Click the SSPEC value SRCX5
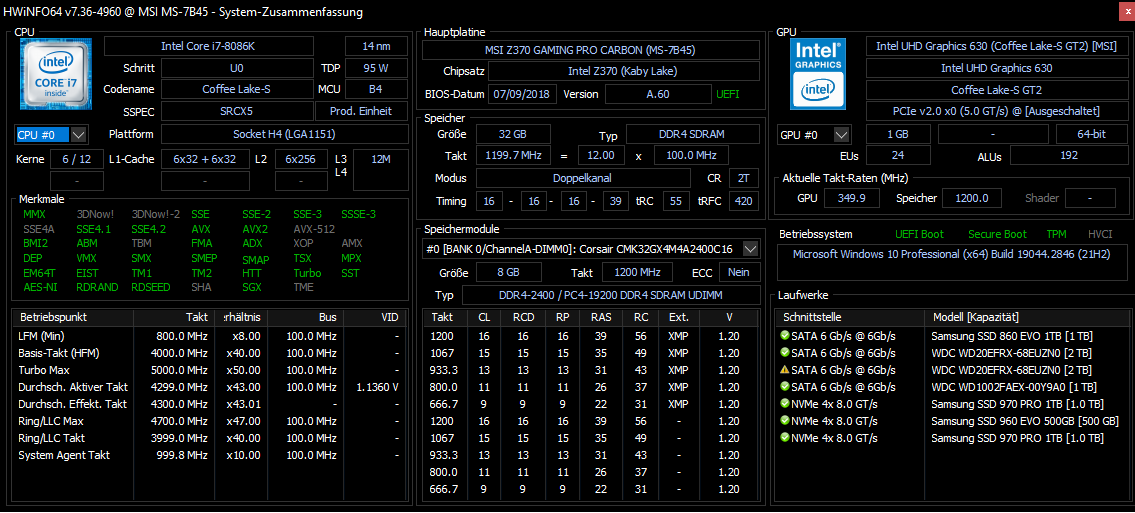 click(237, 111)
